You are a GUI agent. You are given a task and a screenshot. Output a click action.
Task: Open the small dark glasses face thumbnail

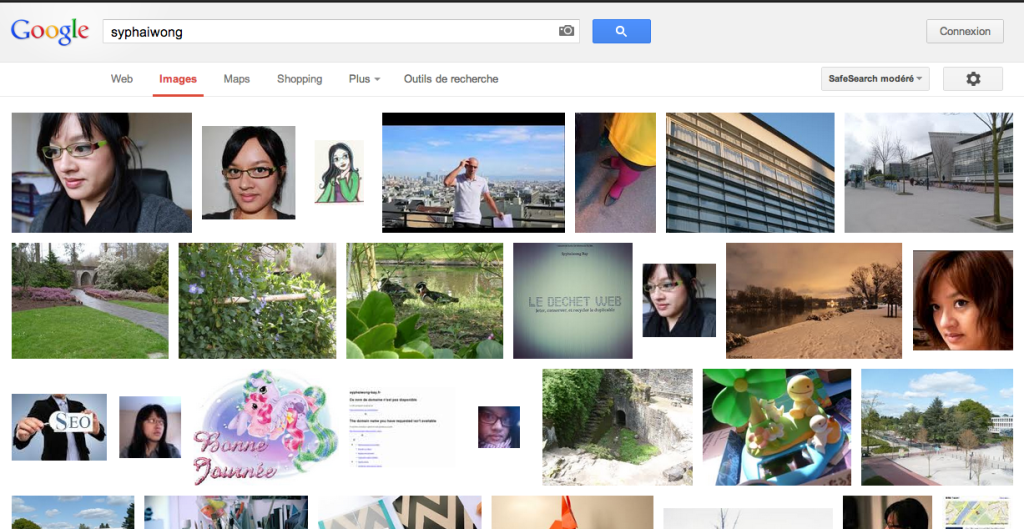(499, 427)
